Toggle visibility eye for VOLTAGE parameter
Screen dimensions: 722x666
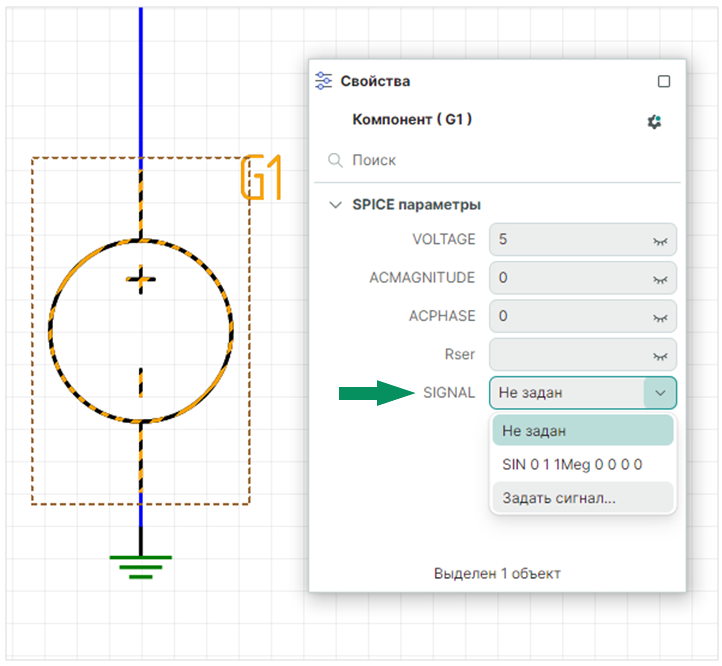[x=659, y=240]
